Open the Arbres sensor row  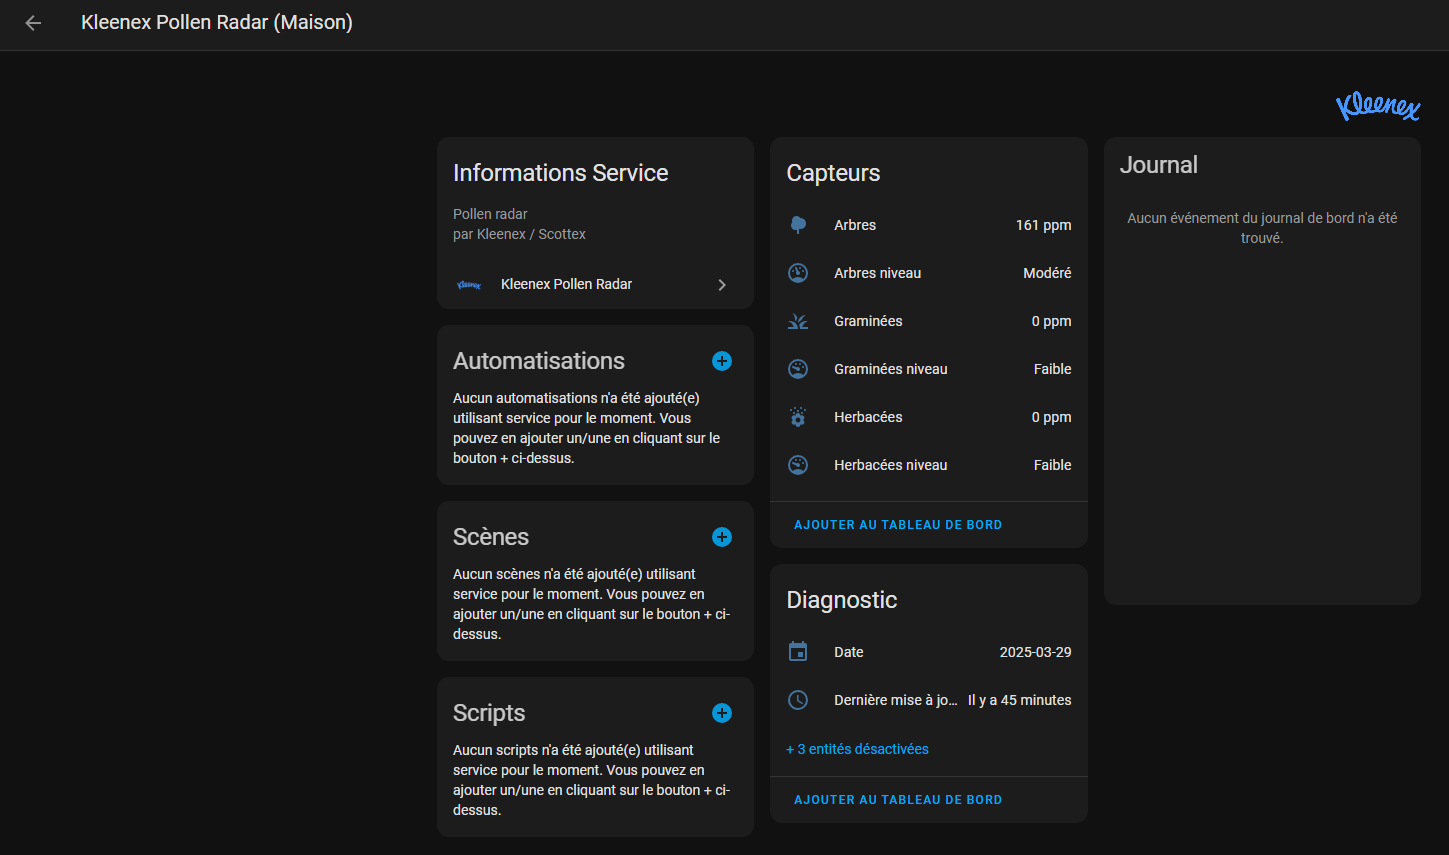tap(929, 225)
